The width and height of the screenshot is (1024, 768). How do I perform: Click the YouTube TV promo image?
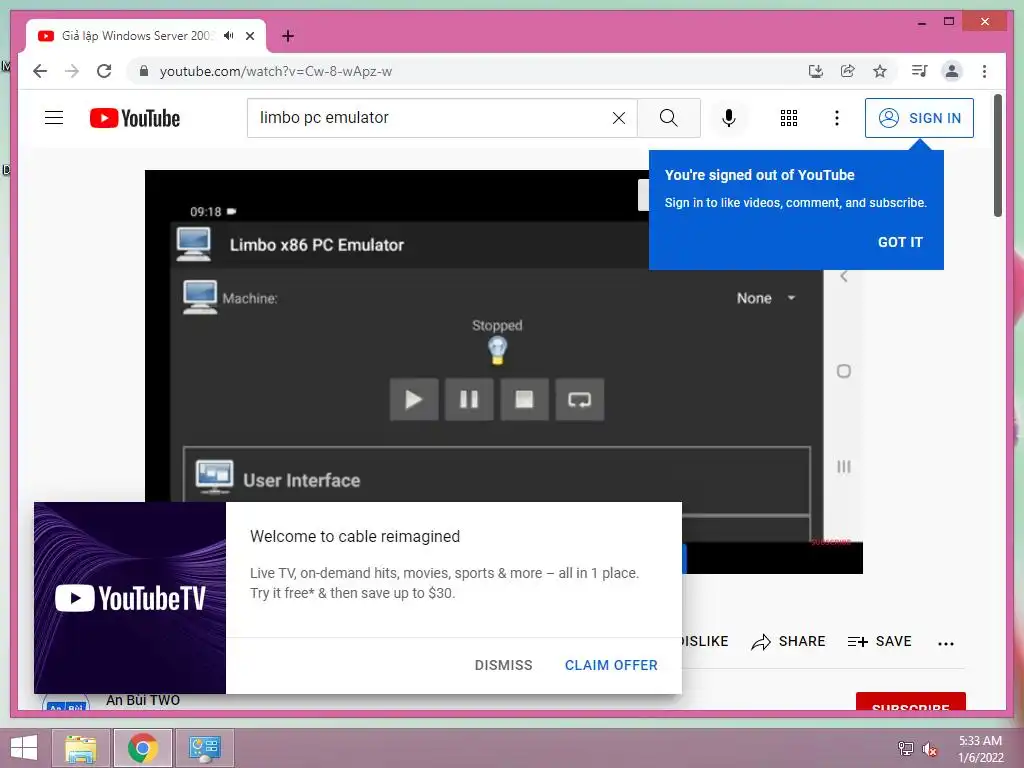[130, 598]
